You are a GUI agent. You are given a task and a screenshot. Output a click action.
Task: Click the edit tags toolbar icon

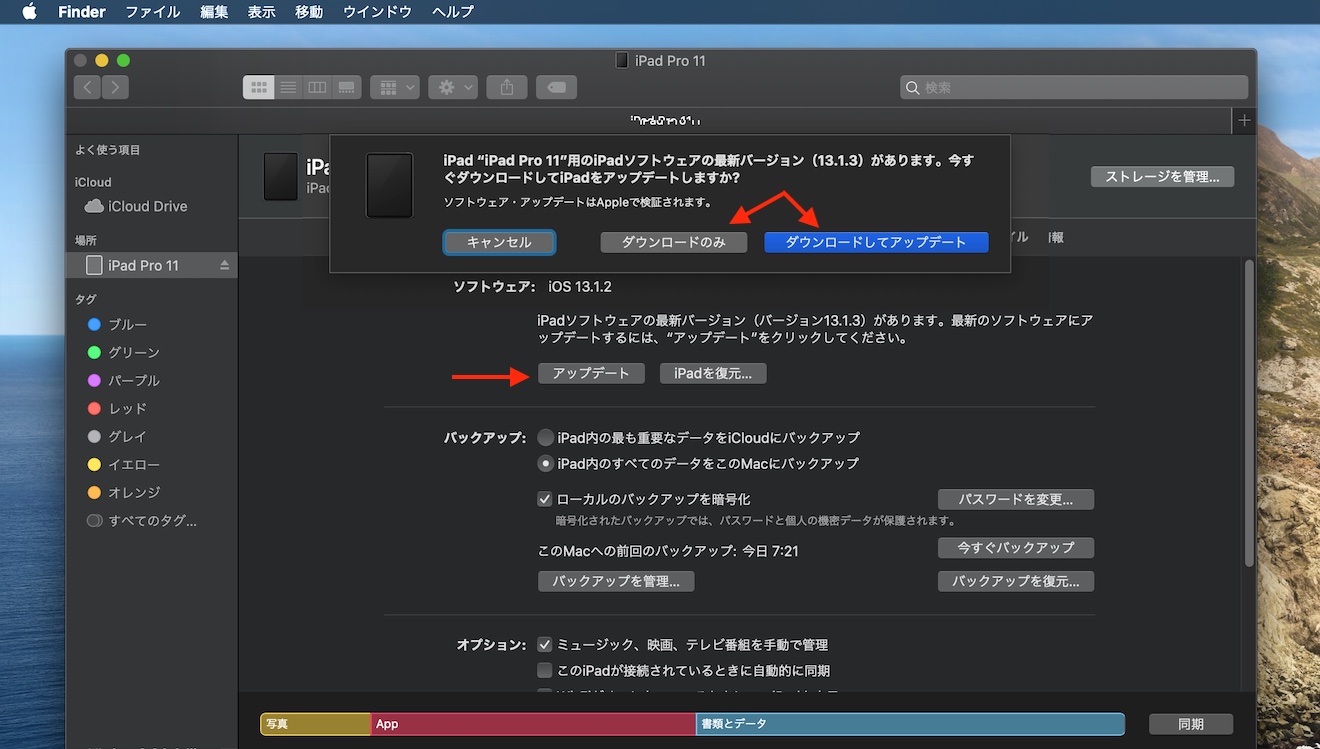(556, 87)
